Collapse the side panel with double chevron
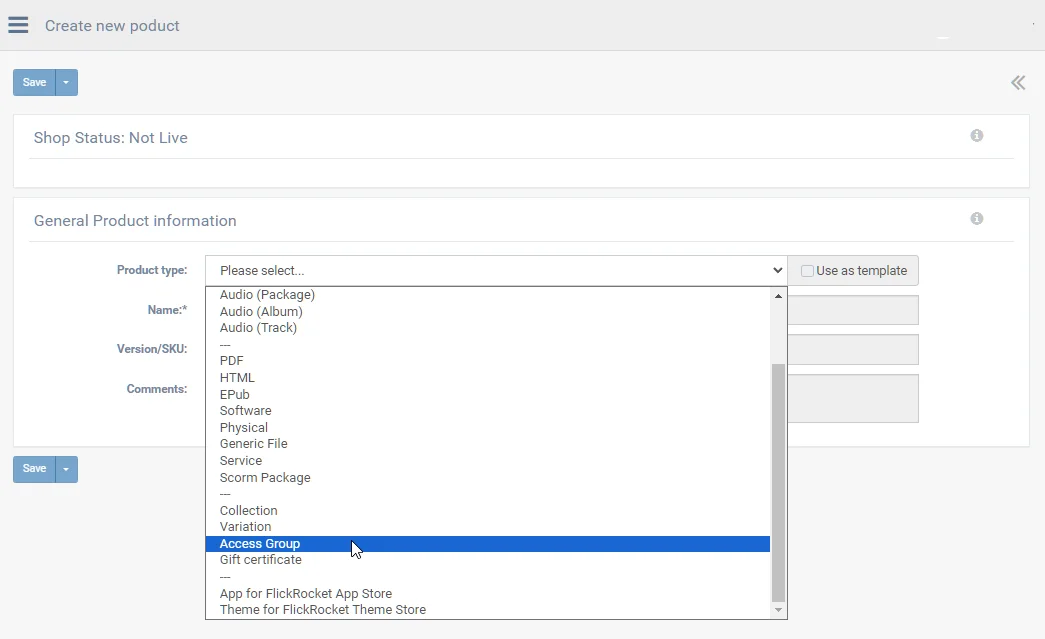The height and width of the screenshot is (639, 1045). pos(1018,83)
